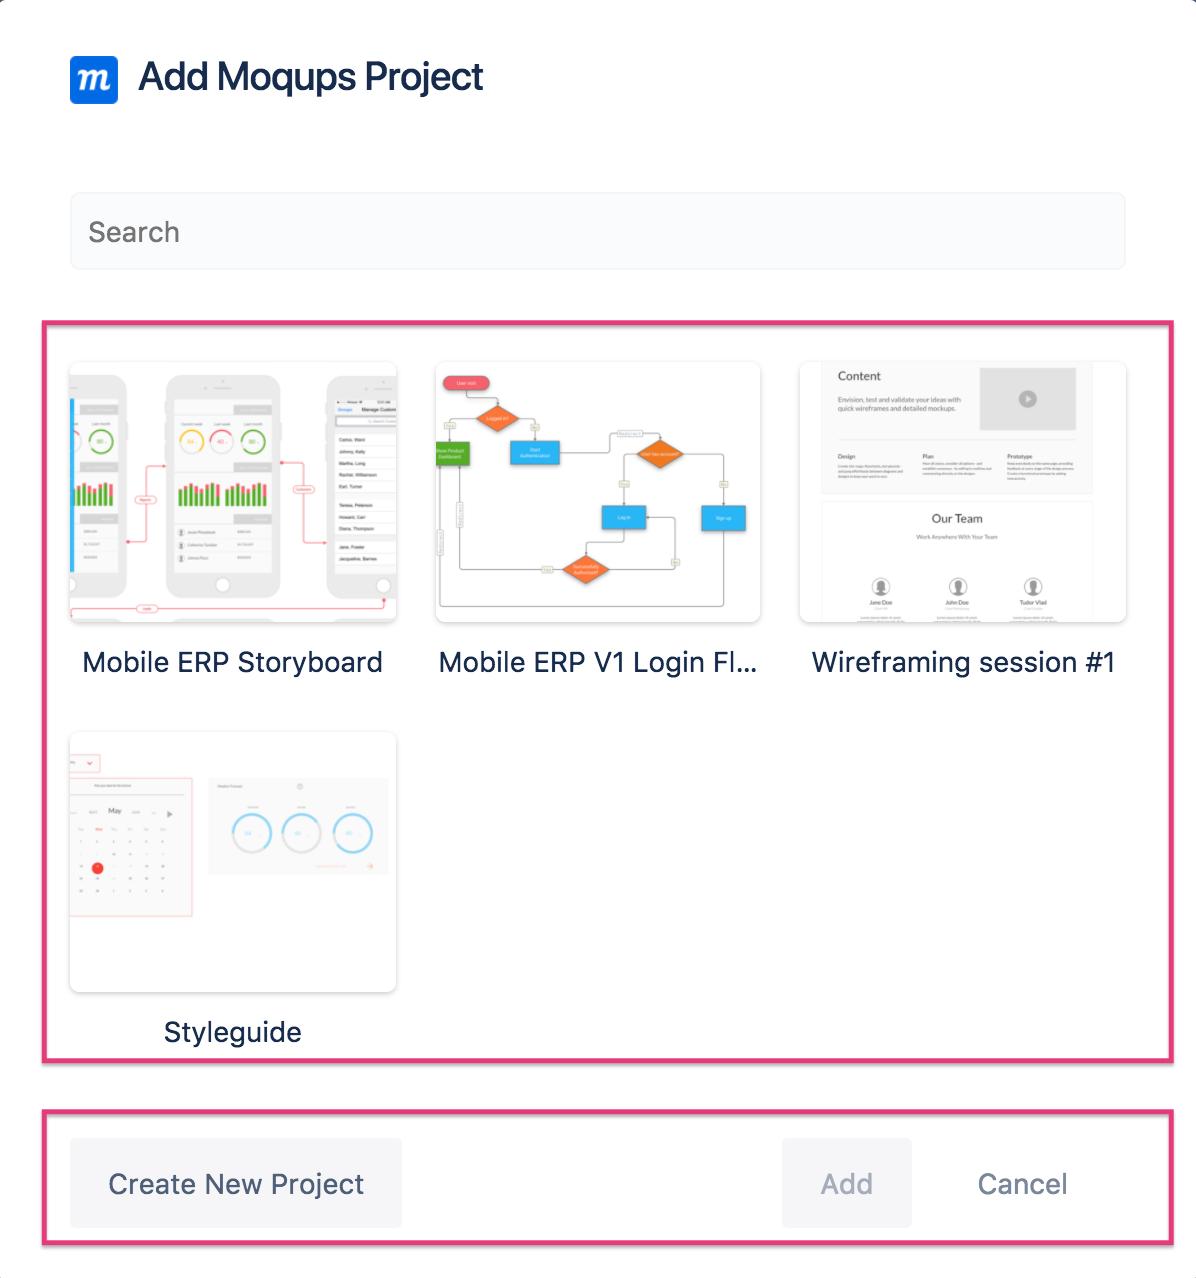This screenshot has height=1278, width=1196.
Task: Click the orange Successfully Authenticated diamond
Action: (x=588, y=569)
